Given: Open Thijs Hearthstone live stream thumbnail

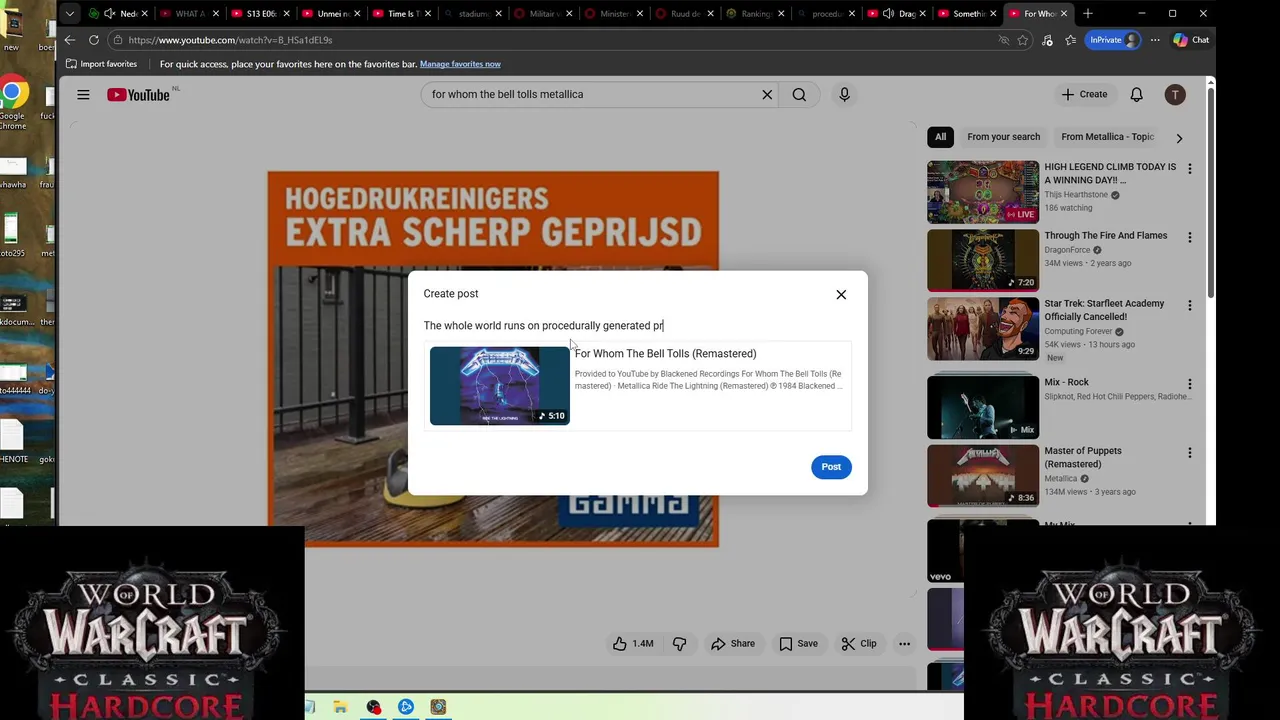Looking at the screenshot, I should [983, 192].
